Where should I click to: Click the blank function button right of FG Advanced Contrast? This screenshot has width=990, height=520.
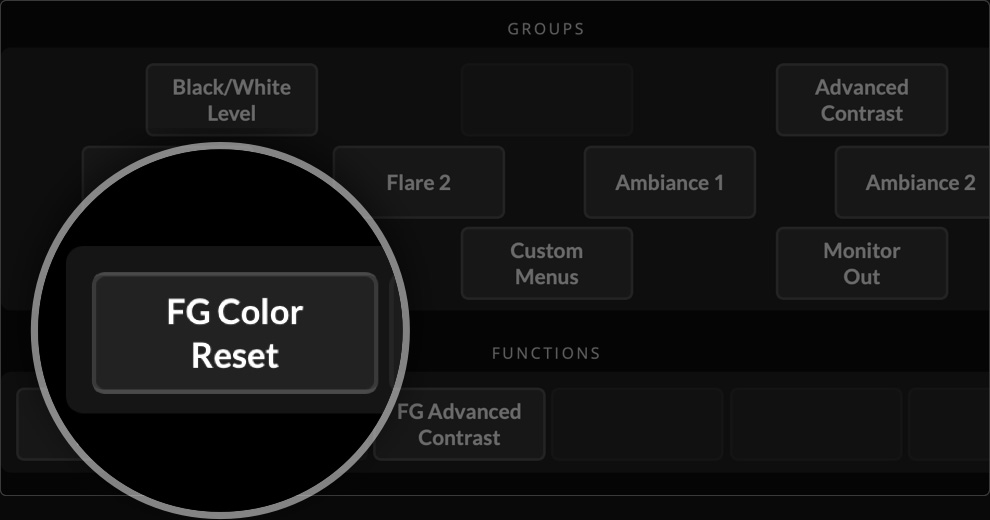click(637, 424)
